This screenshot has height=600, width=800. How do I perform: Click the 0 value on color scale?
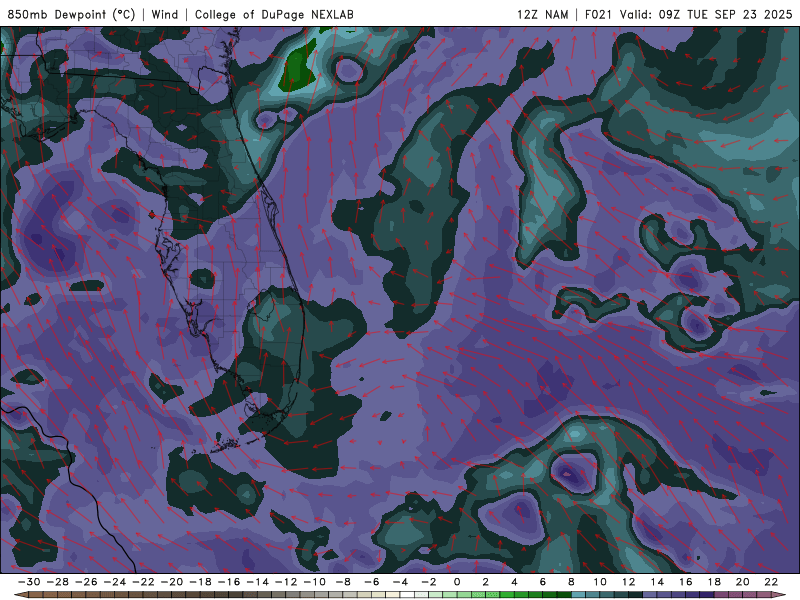(457, 582)
